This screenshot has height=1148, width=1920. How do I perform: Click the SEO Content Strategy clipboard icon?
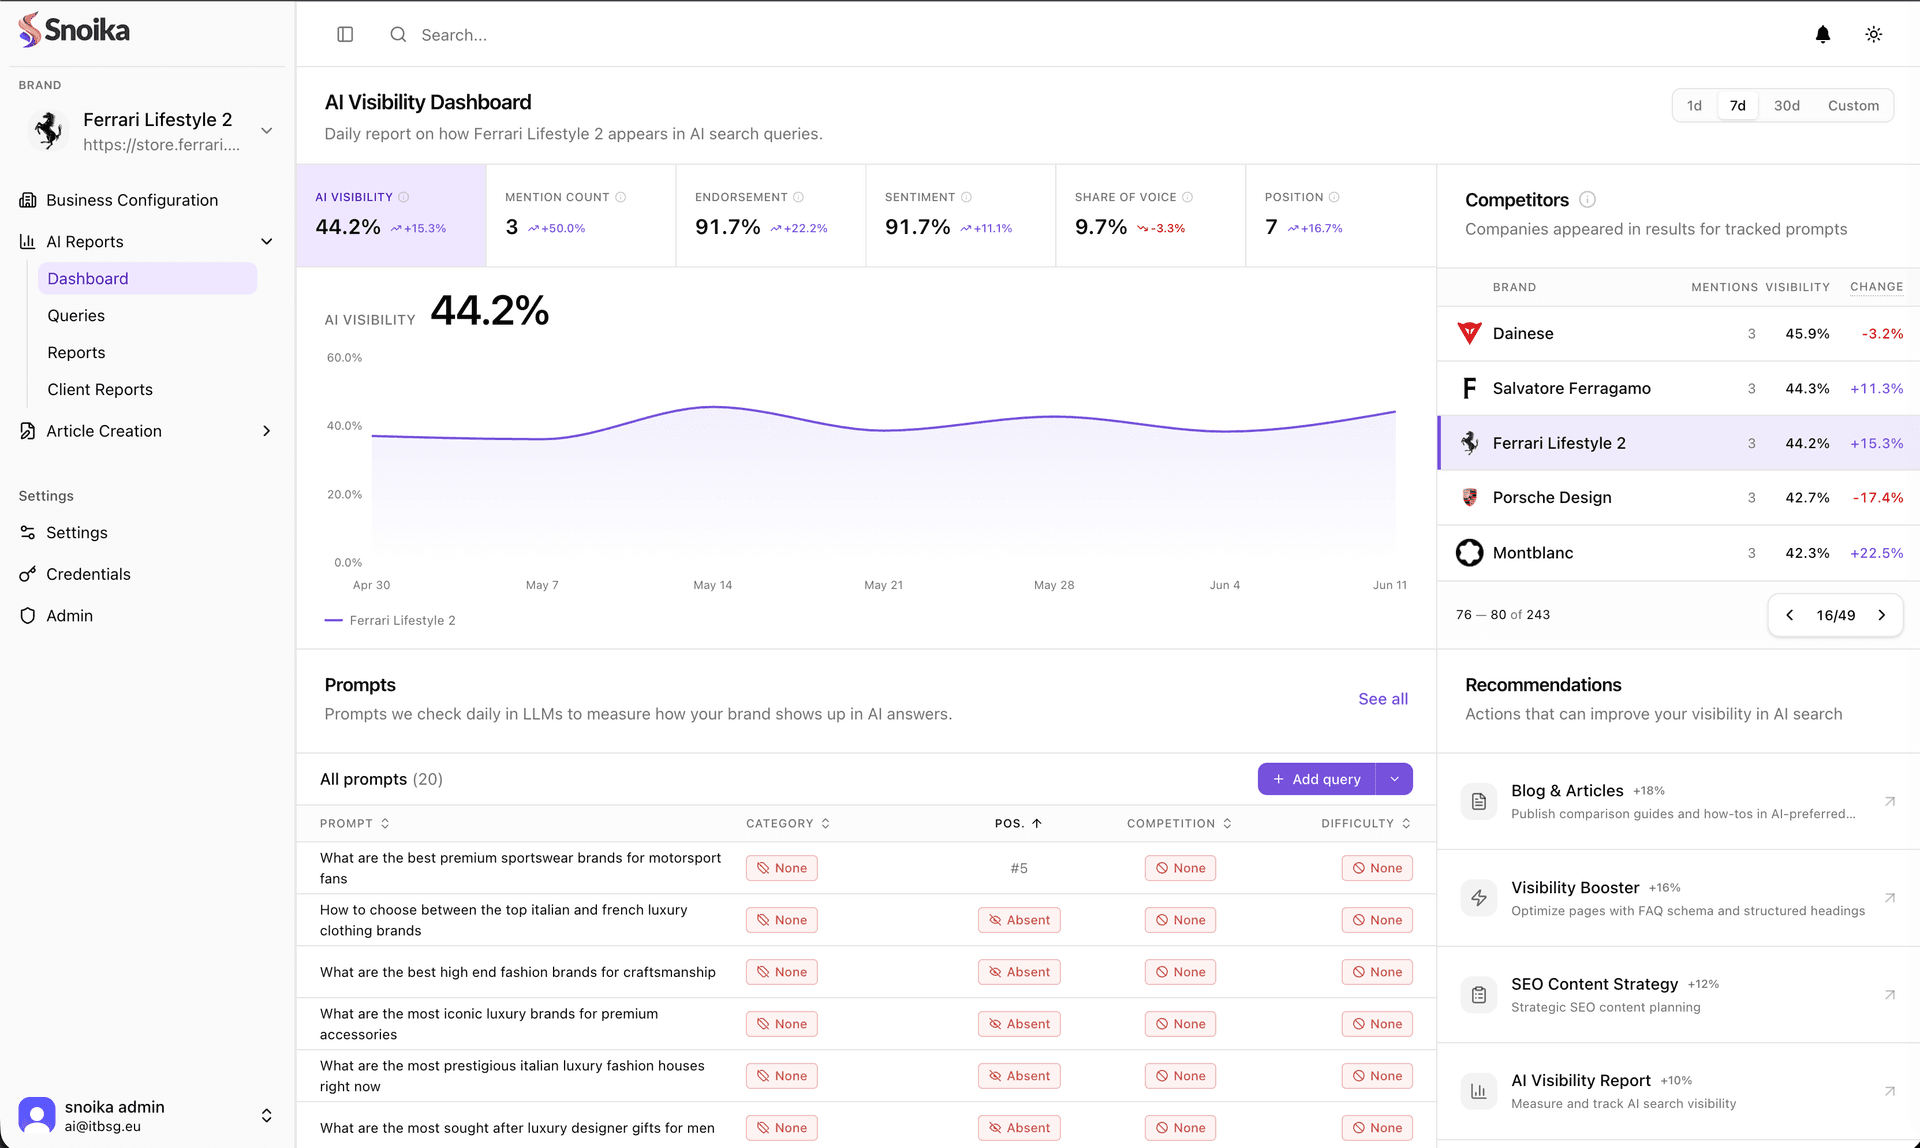pos(1479,995)
